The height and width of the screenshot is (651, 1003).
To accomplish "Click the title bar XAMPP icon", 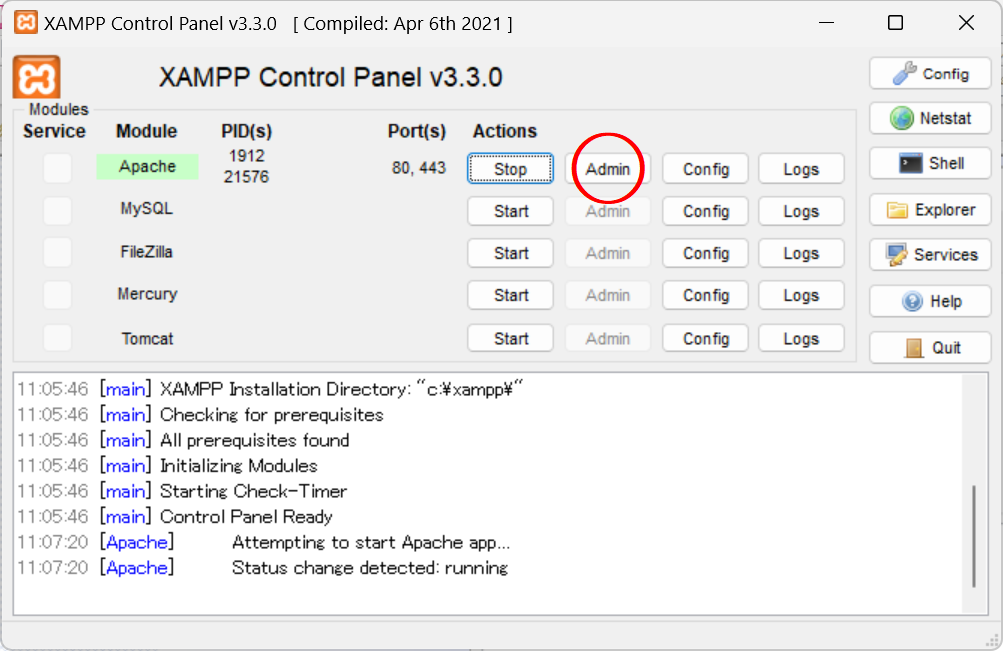I will [x=26, y=22].
